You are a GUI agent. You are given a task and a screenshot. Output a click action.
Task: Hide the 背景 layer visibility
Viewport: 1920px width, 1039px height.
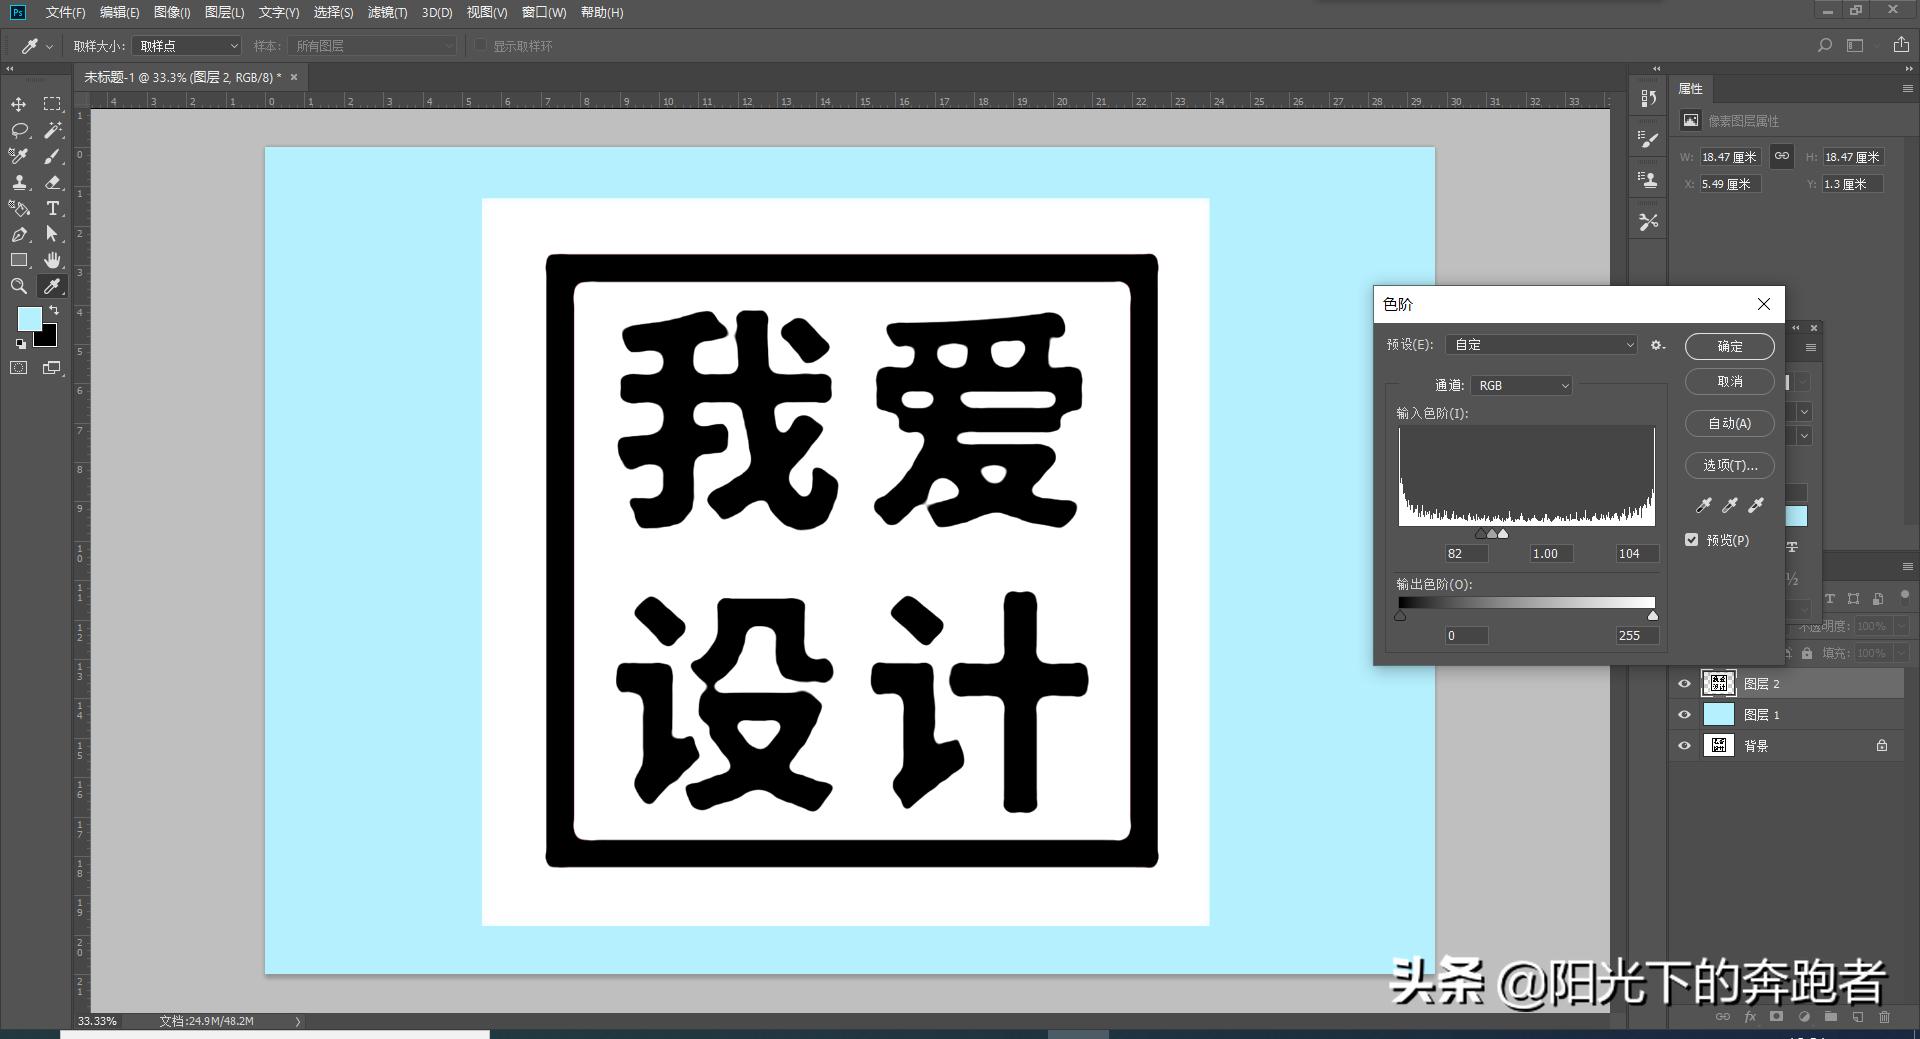[1686, 745]
